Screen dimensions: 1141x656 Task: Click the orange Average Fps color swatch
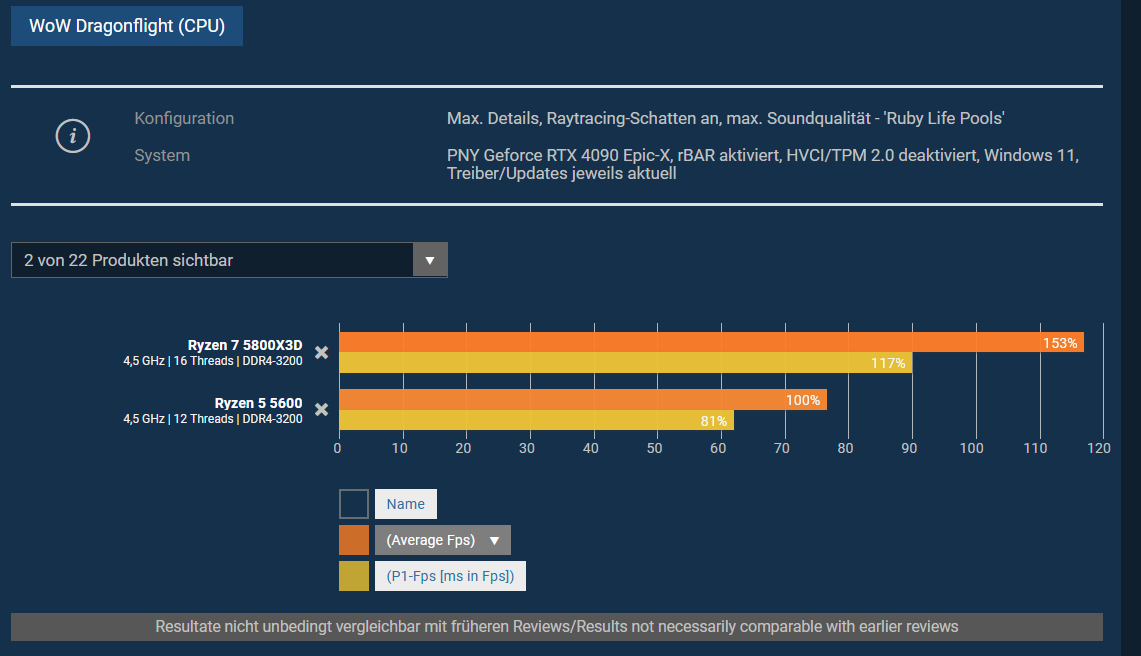point(354,540)
